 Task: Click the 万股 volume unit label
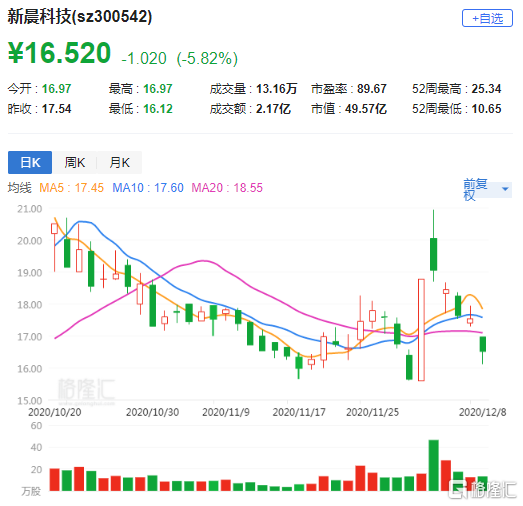tap(31, 491)
